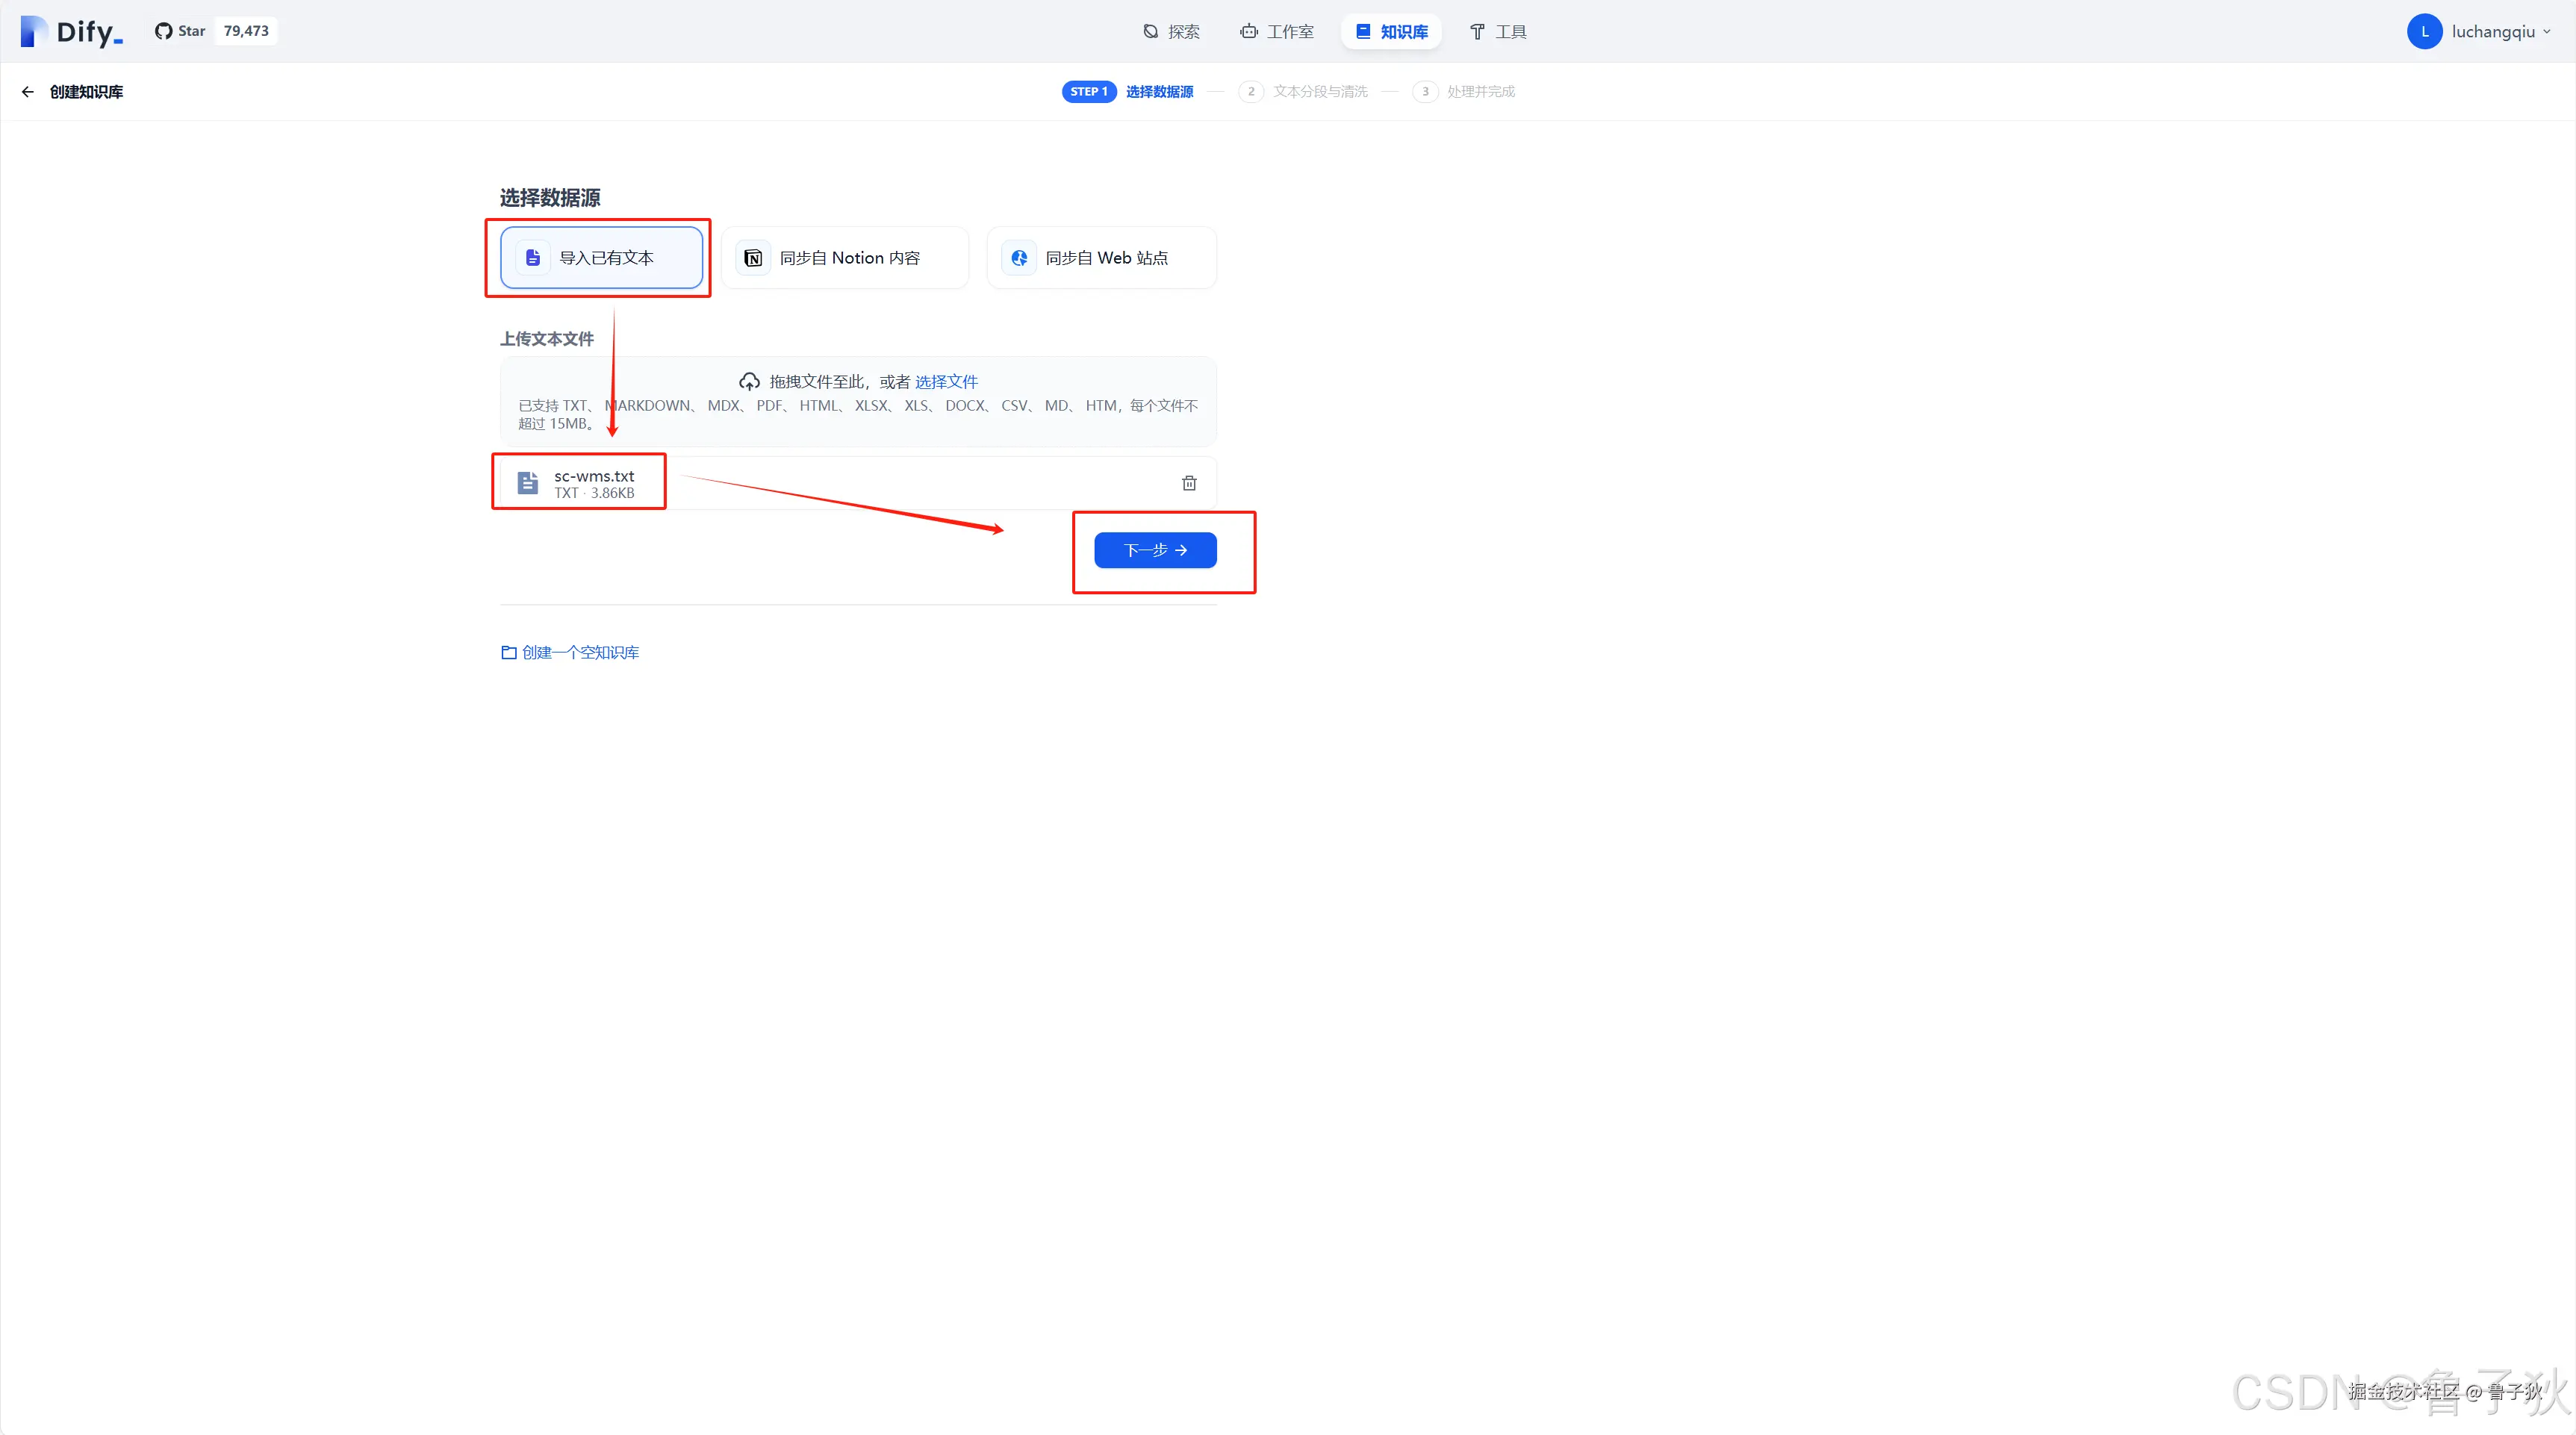Delete the sc-wms.txt file with trash icon
The width and height of the screenshot is (2576, 1435).
[1189, 483]
